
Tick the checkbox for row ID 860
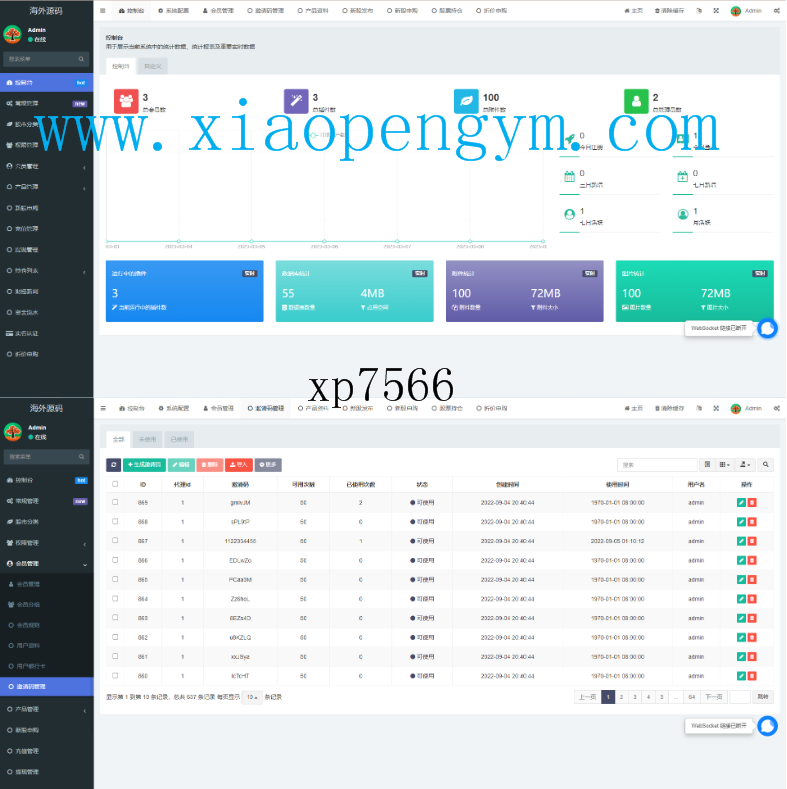coord(115,676)
